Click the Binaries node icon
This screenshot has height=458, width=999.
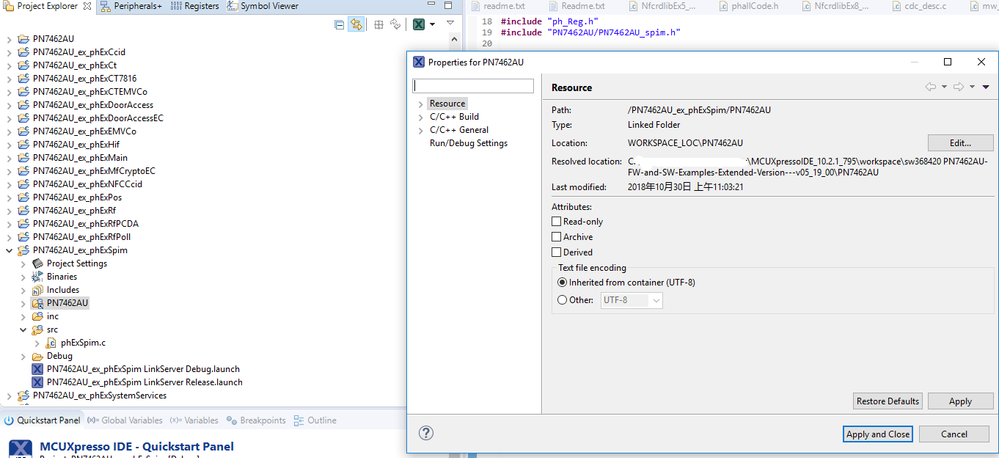37,276
